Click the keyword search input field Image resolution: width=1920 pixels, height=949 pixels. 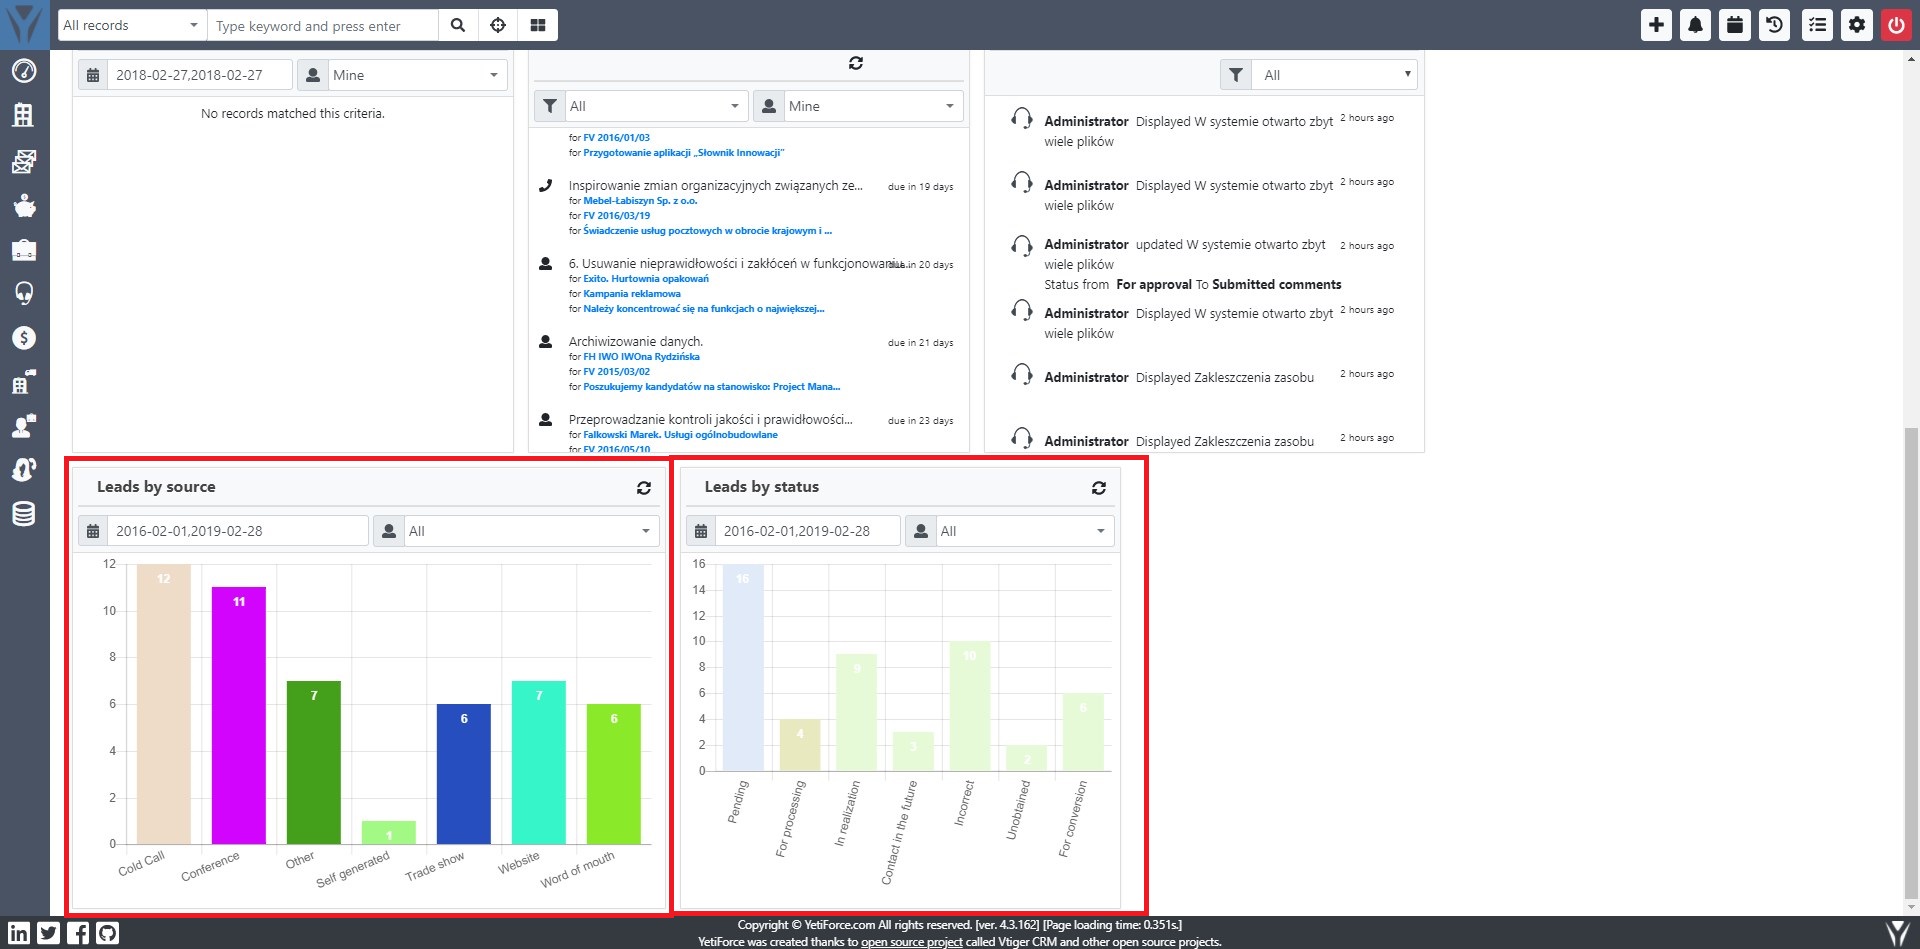pos(323,25)
